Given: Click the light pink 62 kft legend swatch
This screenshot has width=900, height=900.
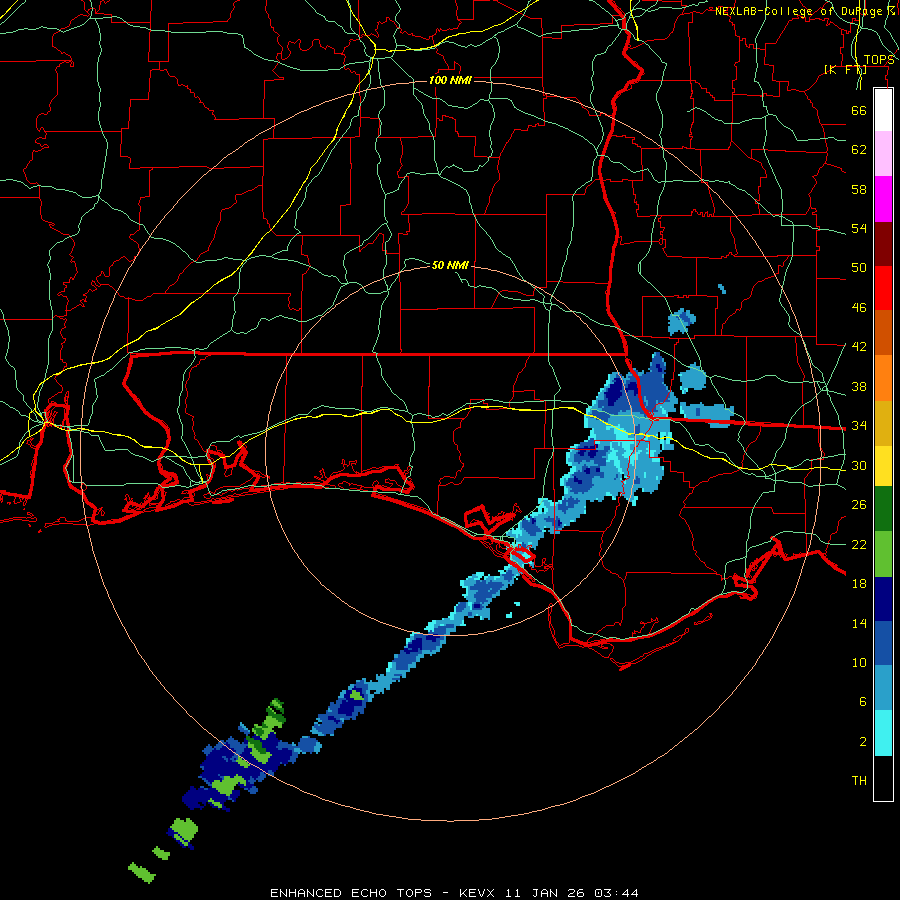Looking at the screenshot, I should pyautogui.click(x=883, y=153).
